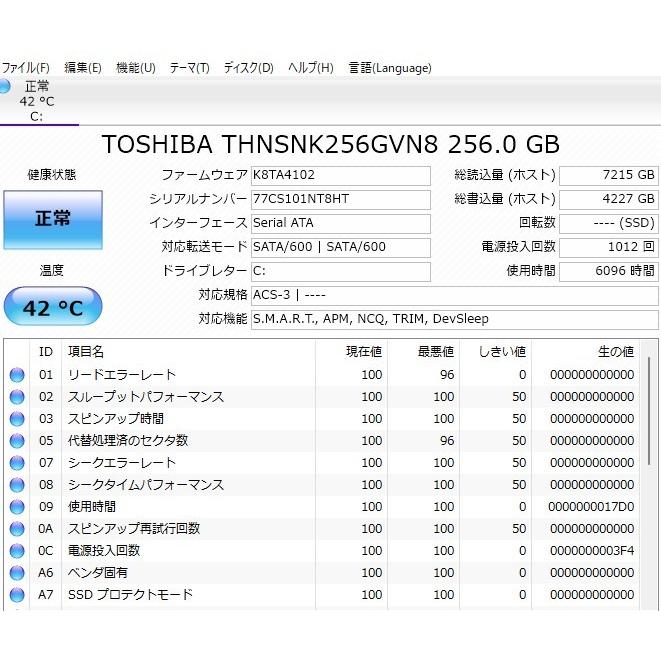Click the 対応機能 field listing S.M.A.R.T., APM
This screenshot has height=661, width=661.
(x=454, y=320)
